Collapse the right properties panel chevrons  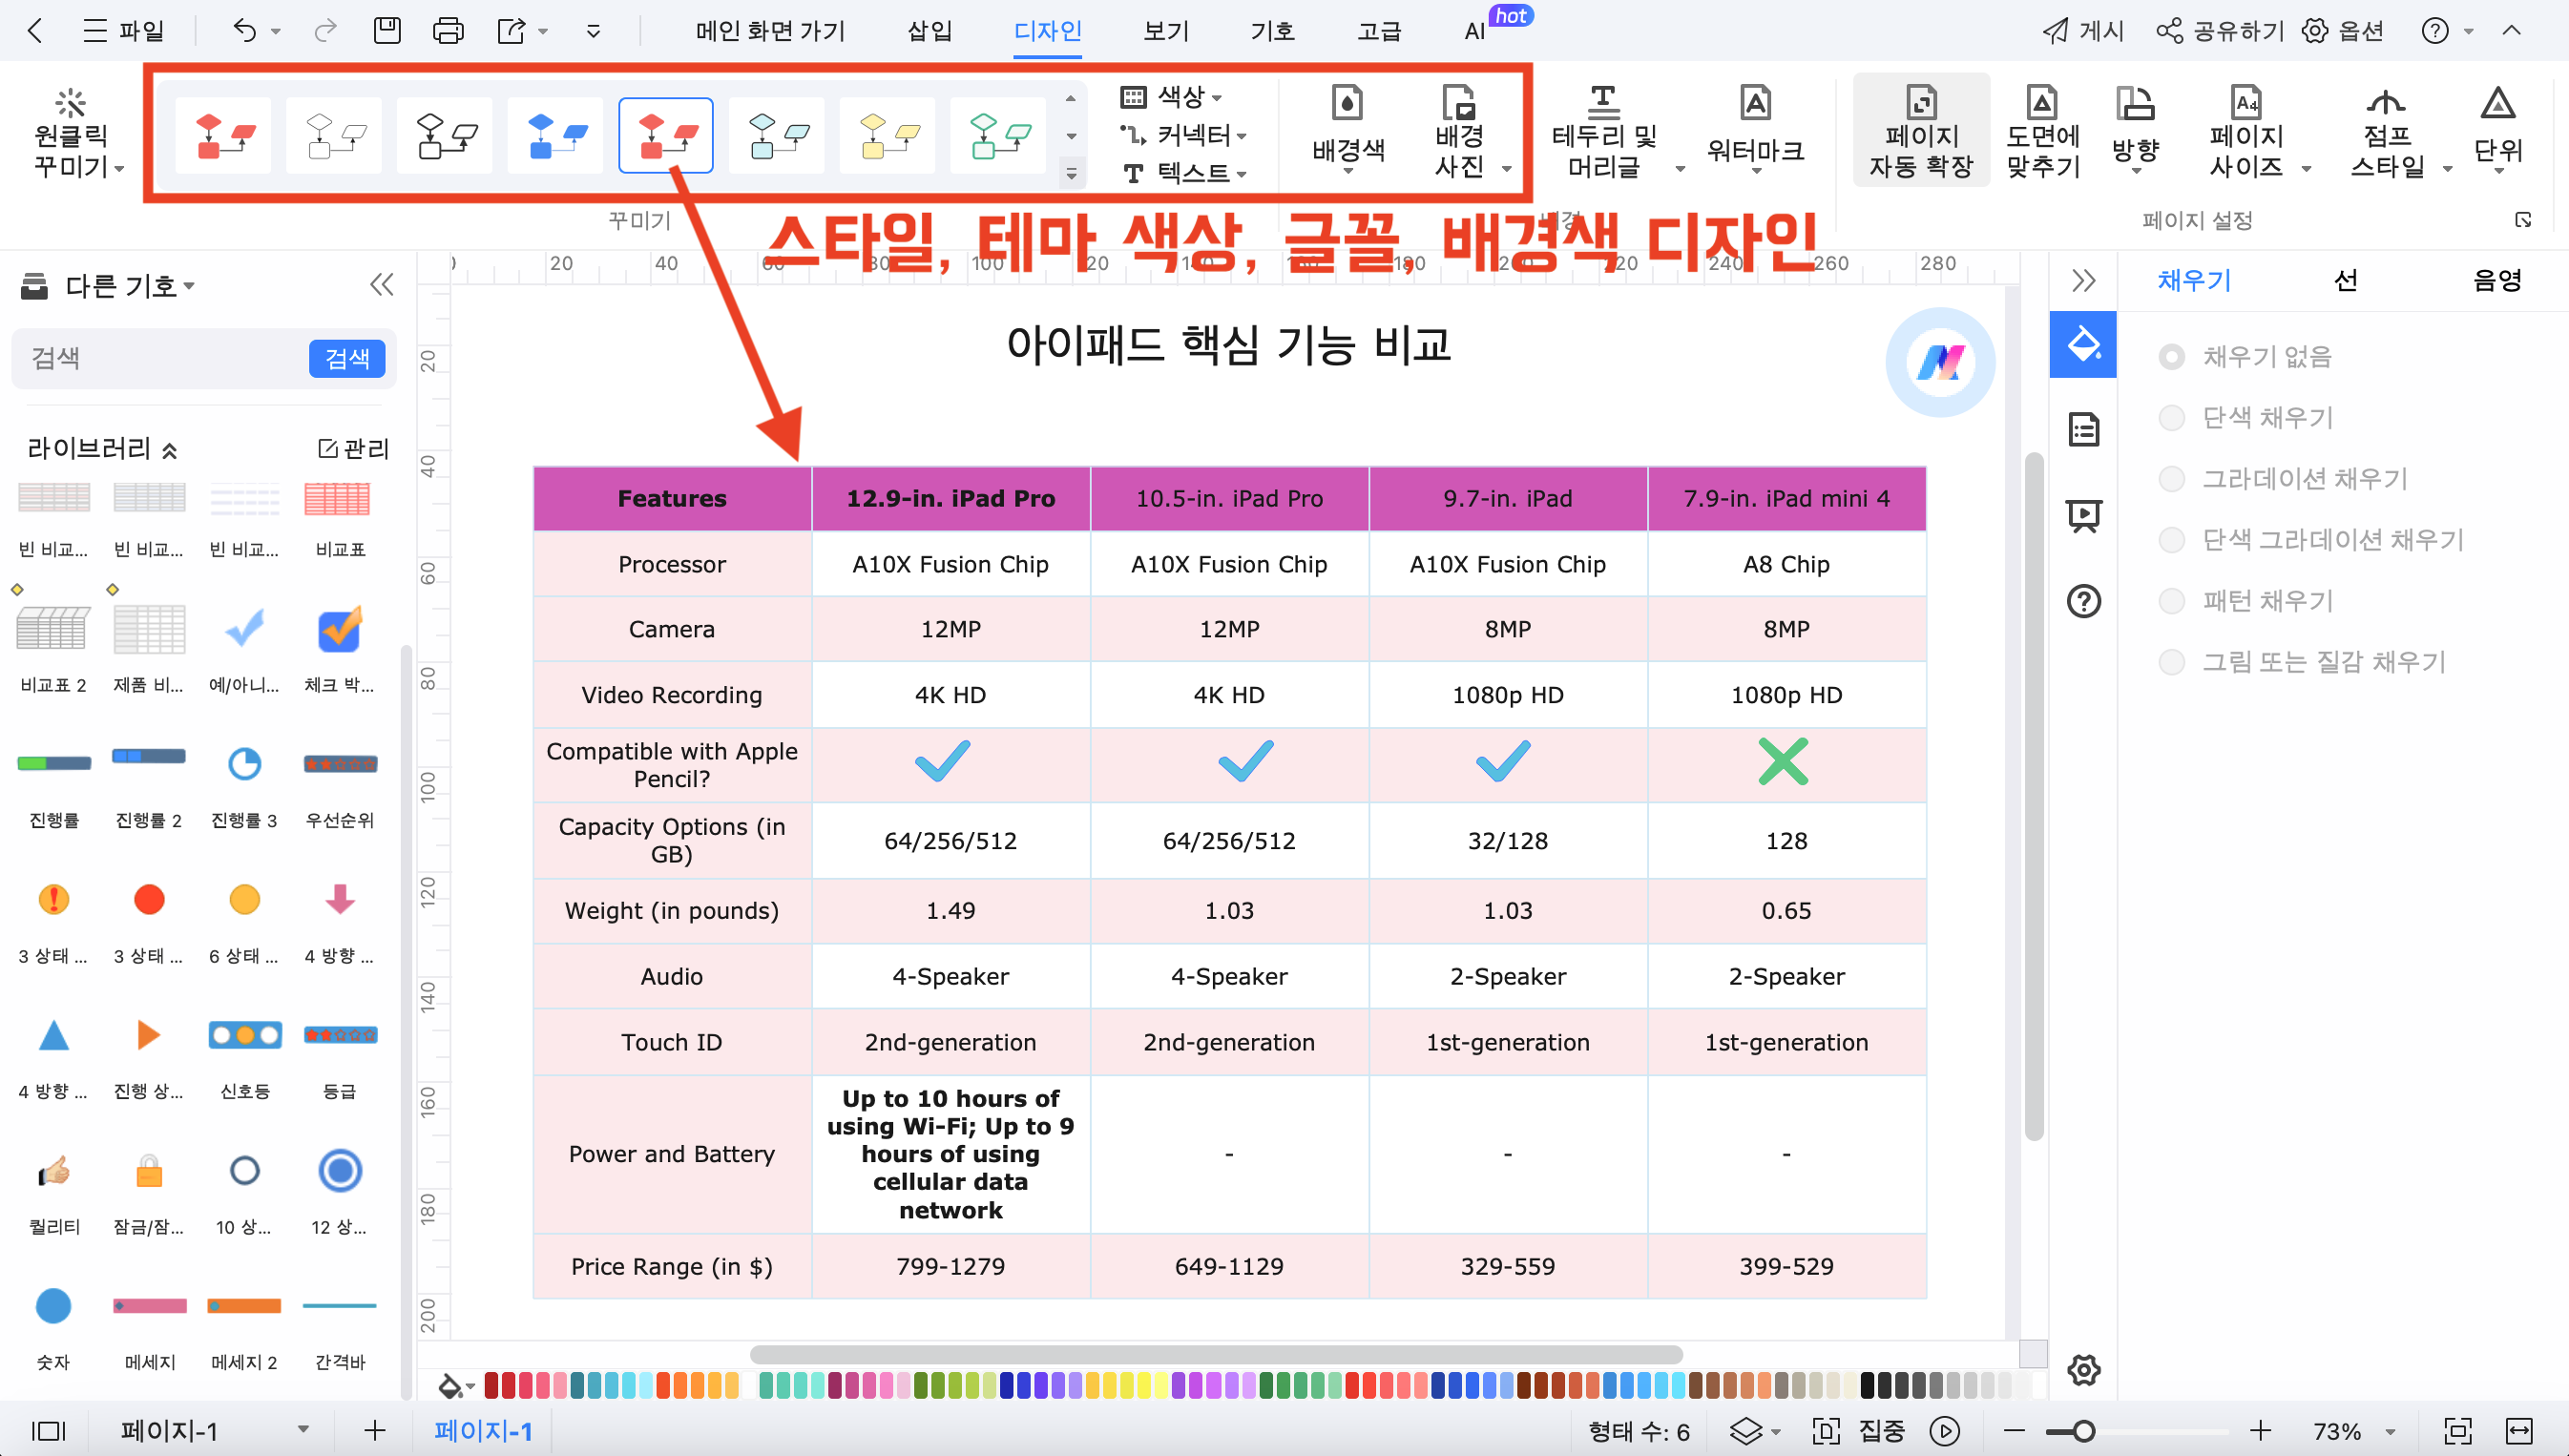click(2083, 280)
